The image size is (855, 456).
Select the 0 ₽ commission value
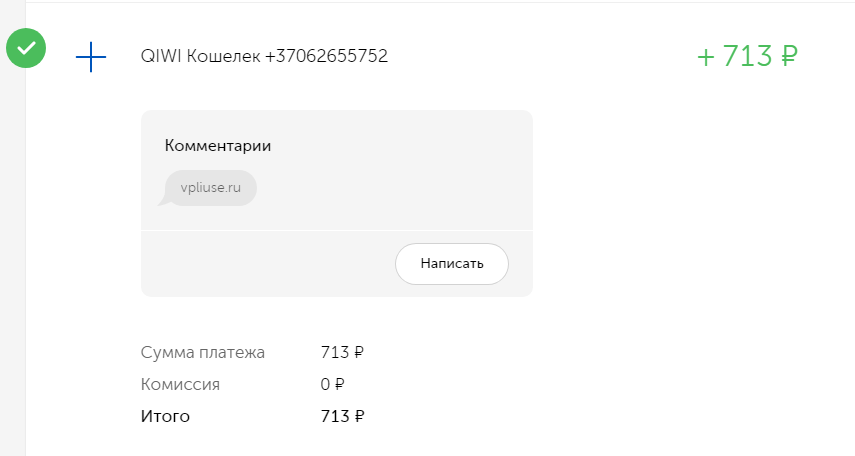point(332,385)
